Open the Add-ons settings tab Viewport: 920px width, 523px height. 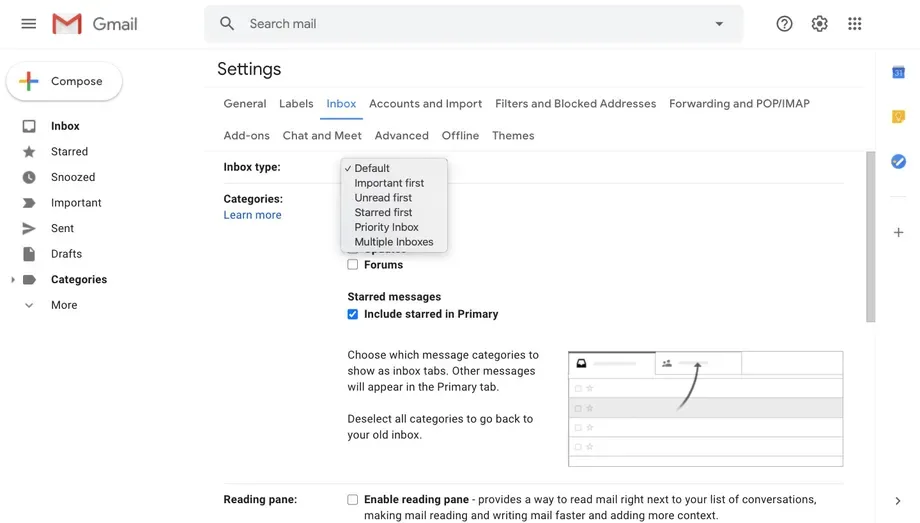246,136
